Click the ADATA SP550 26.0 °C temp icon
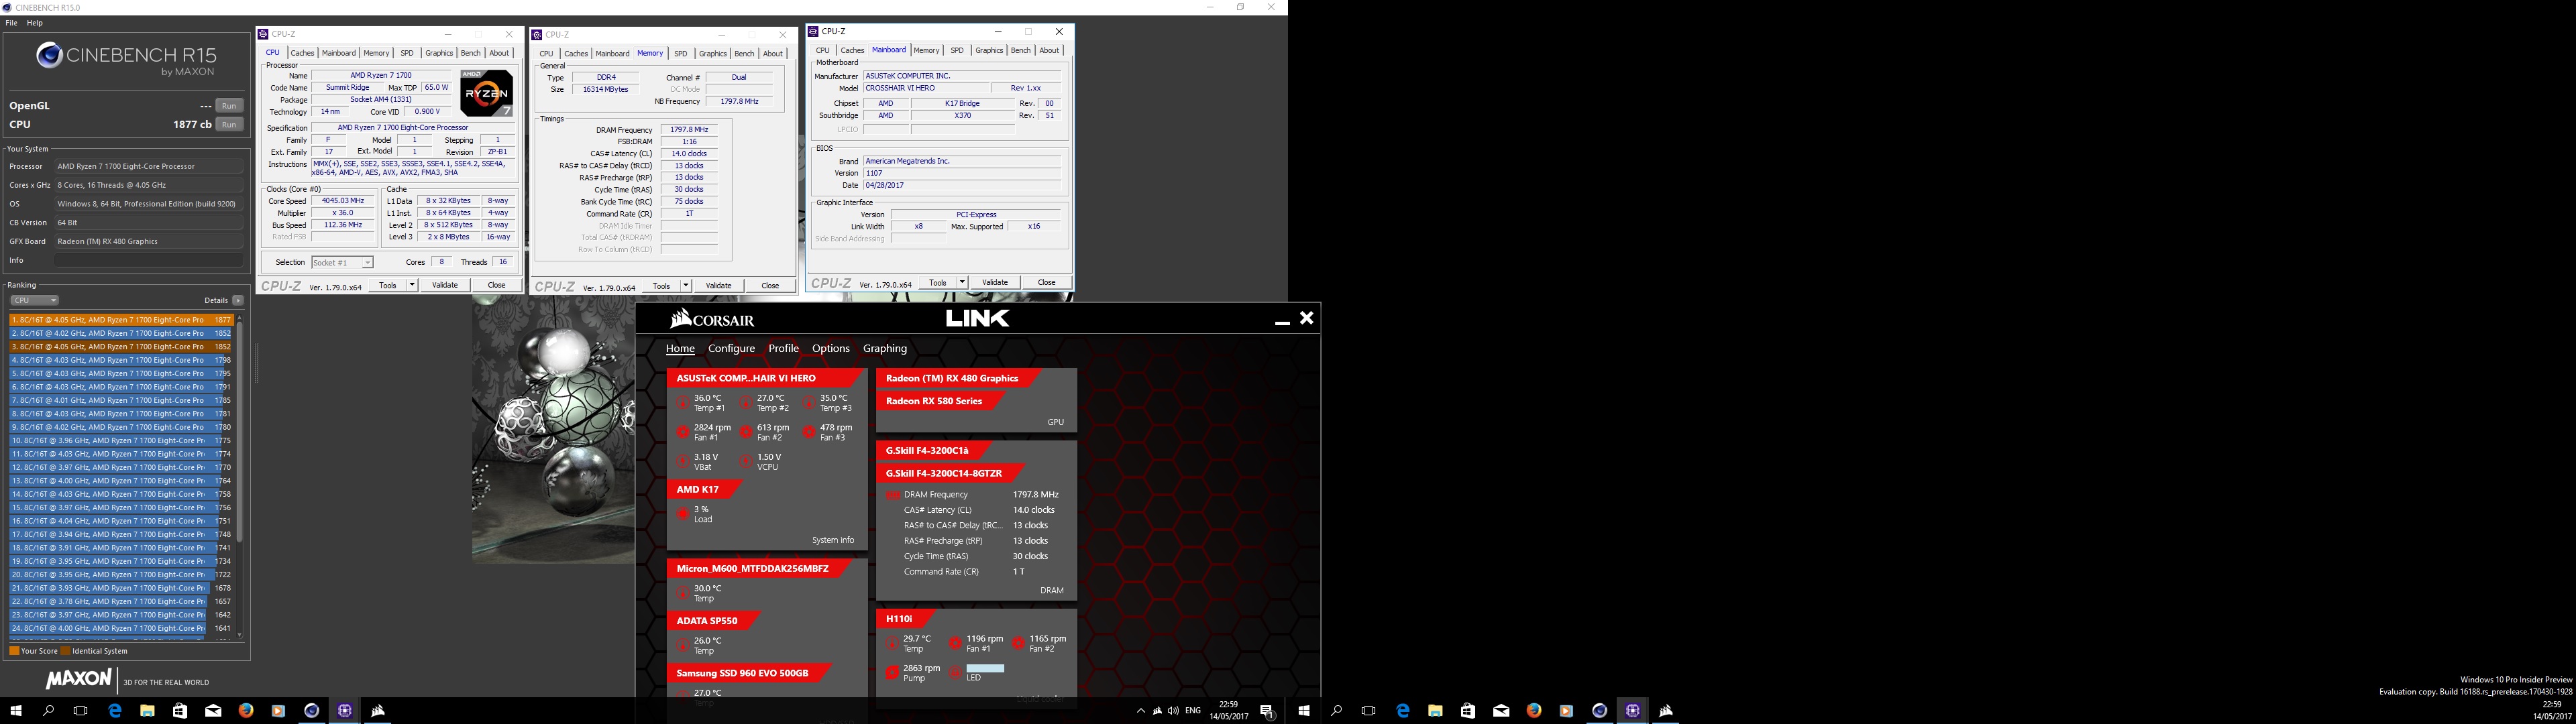The width and height of the screenshot is (2576, 724). (x=683, y=645)
